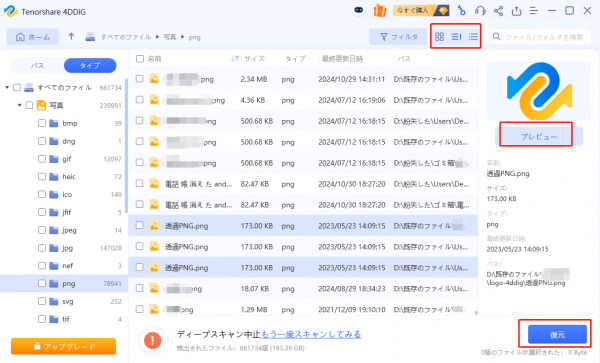This screenshot has height=363, width=600.
Task: Click 写真 in breadcrumb path
Action: (170, 37)
